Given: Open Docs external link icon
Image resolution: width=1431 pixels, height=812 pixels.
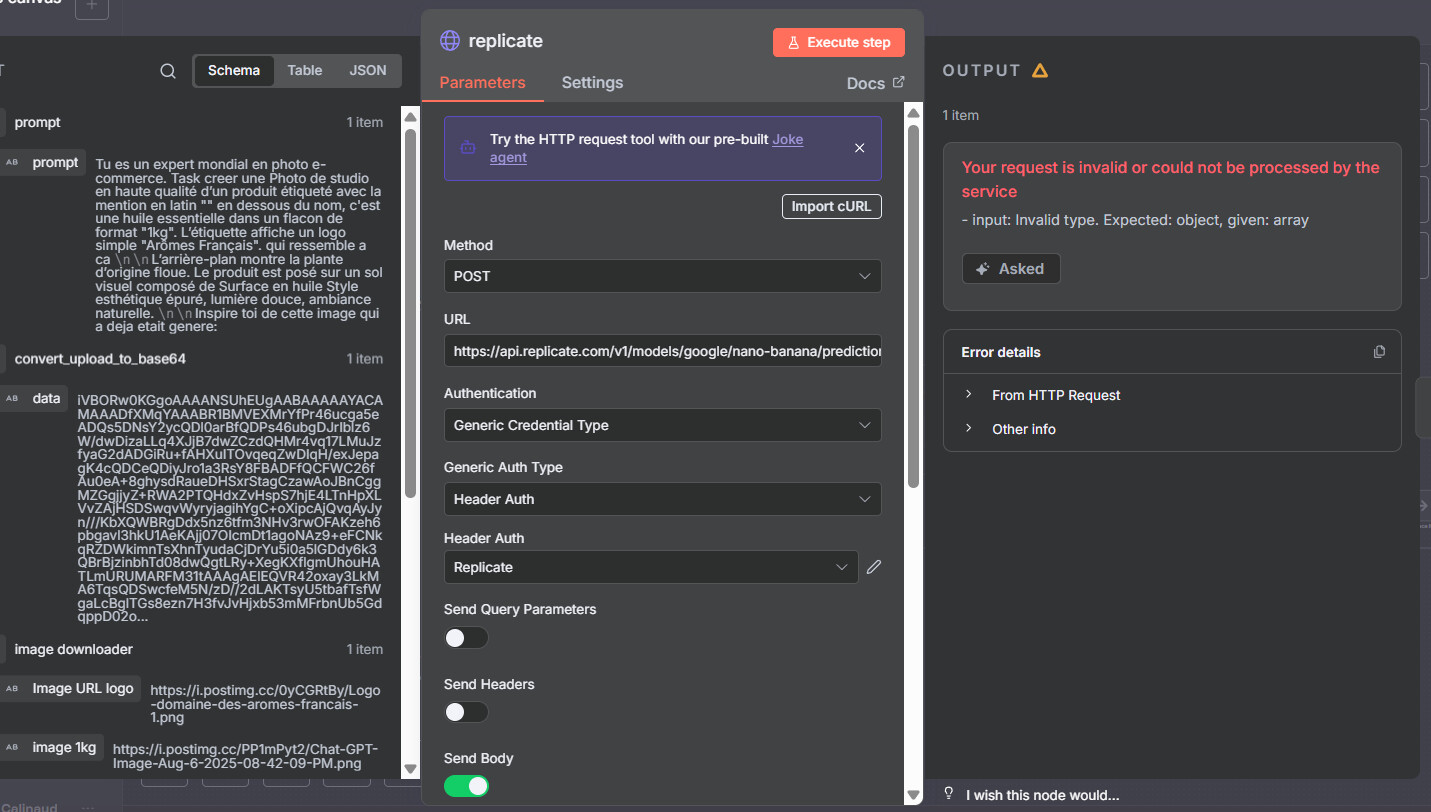Looking at the screenshot, I should click(x=898, y=83).
